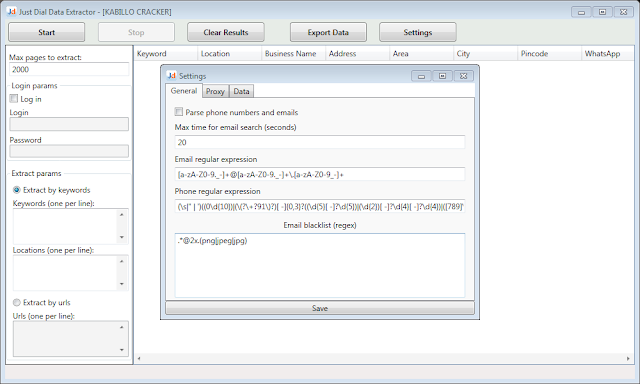The width and height of the screenshot is (640, 384).
Task: Click the Jd icon in main window title
Action: tap(12, 11)
